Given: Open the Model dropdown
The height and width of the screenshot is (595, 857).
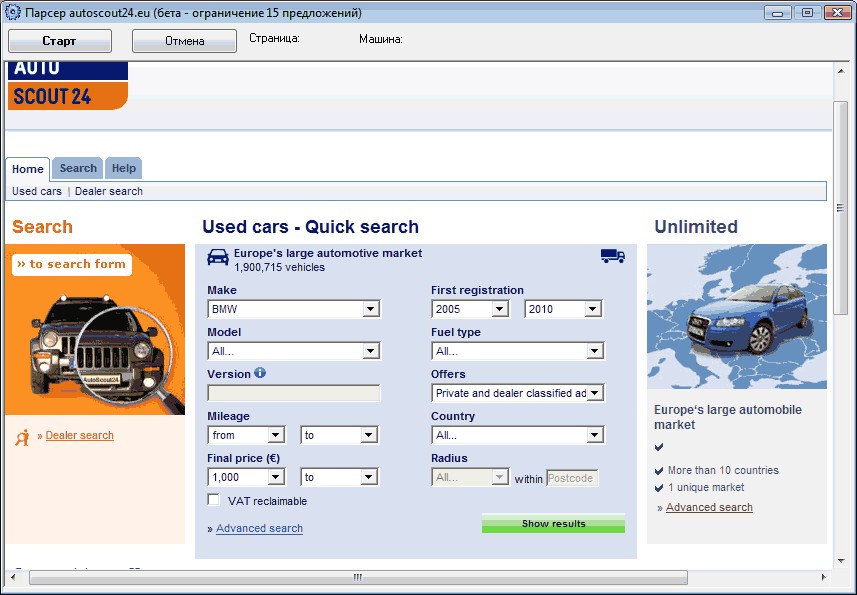Looking at the screenshot, I should [x=294, y=351].
